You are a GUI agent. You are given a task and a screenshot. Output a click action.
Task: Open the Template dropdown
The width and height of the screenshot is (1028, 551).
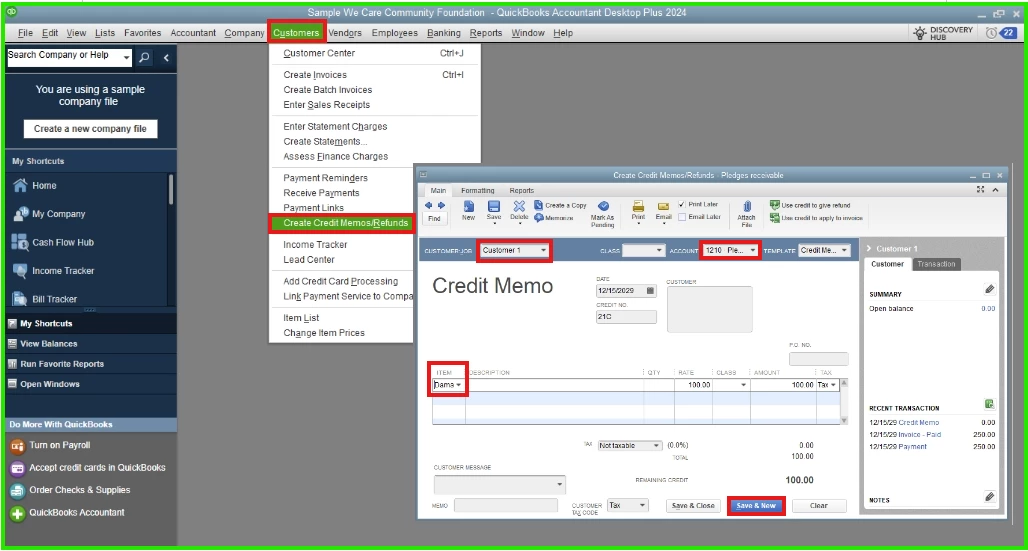pyautogui.click(x=844, y=251)
